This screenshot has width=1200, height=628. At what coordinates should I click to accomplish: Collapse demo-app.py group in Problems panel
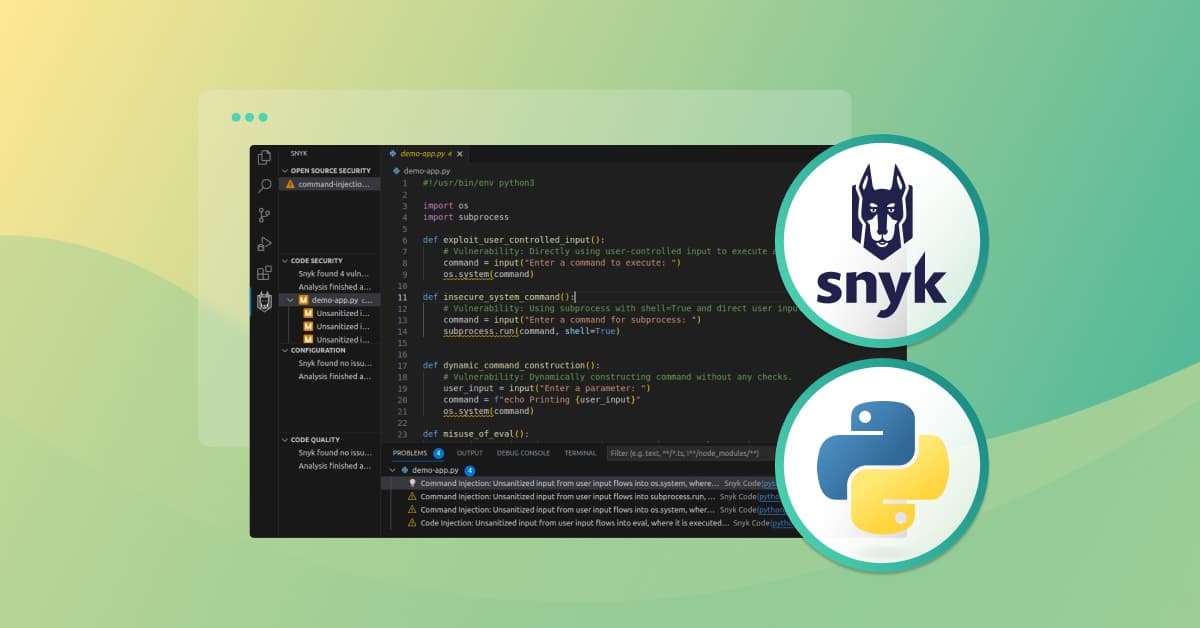tap(392, 469)
